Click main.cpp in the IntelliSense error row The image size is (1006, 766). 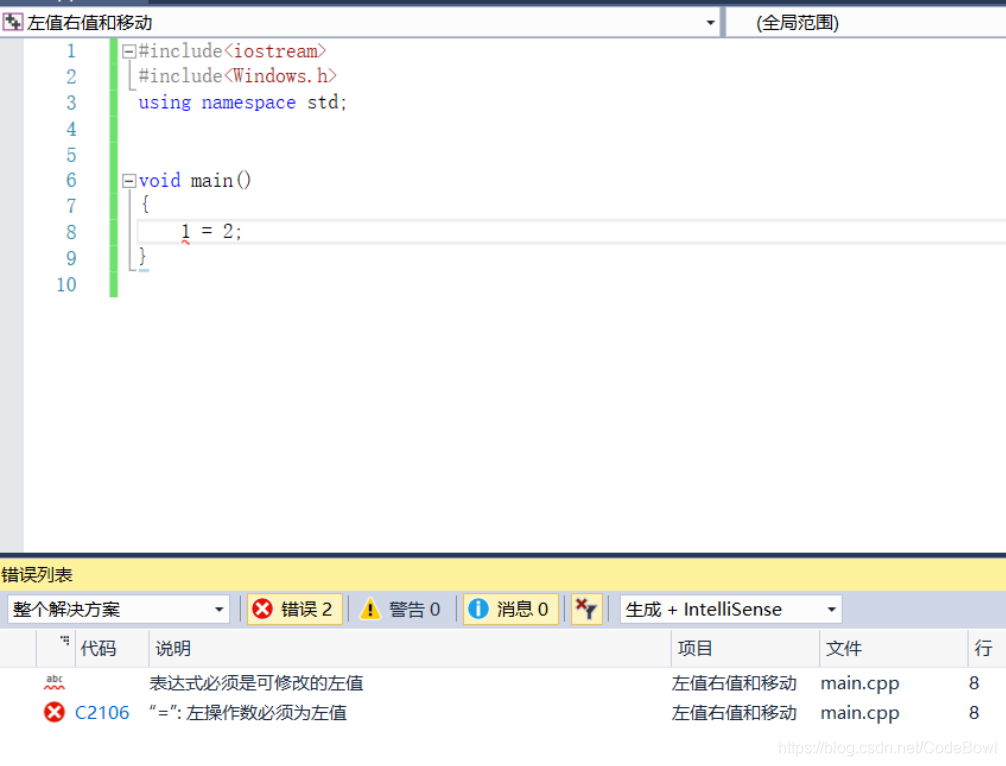coord(860,683)
